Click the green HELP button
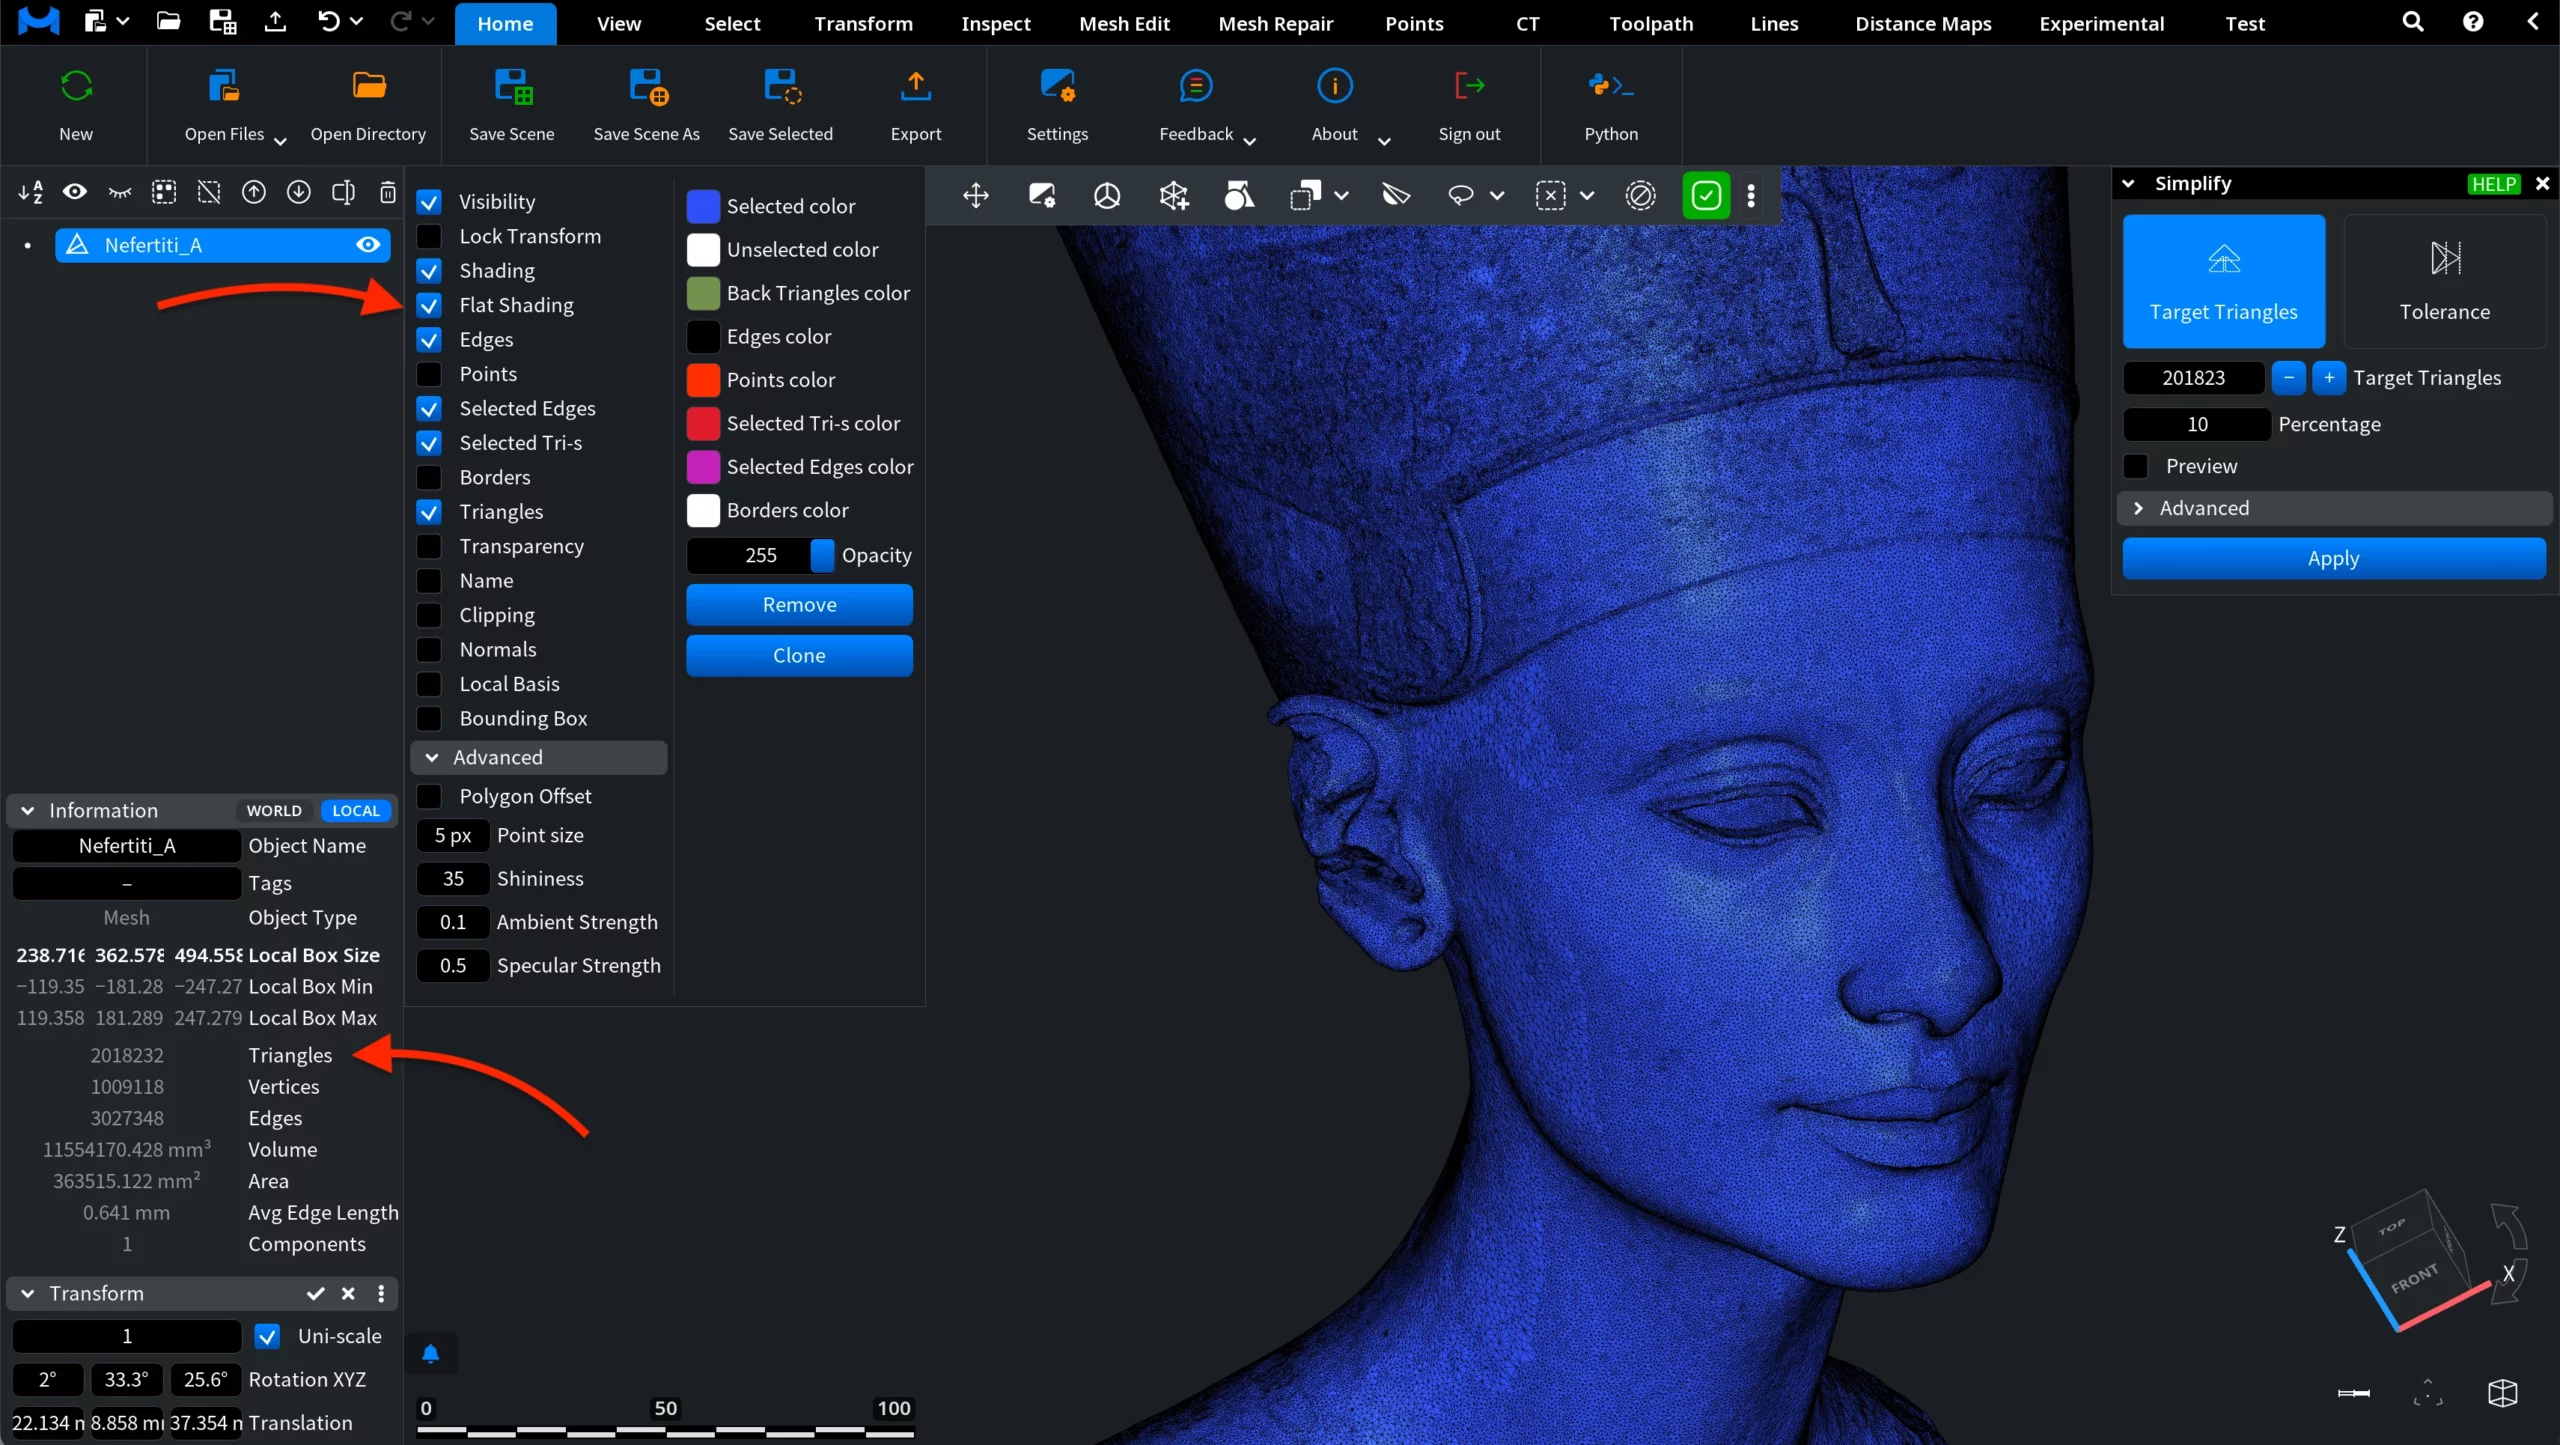Viewport: 2560px width, 1445px height. coord(2494,183)
